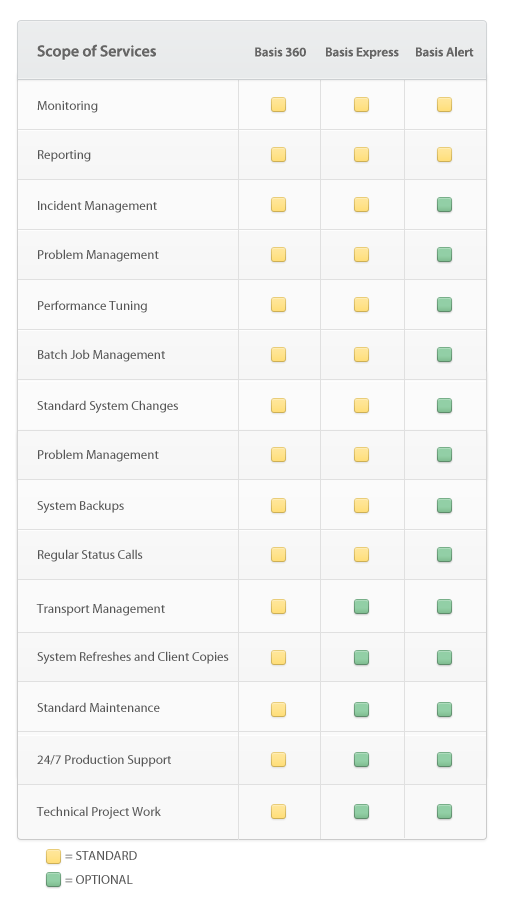
Task: Click Performance Tuning marker under Basis Express
Action: pos(361,304)
